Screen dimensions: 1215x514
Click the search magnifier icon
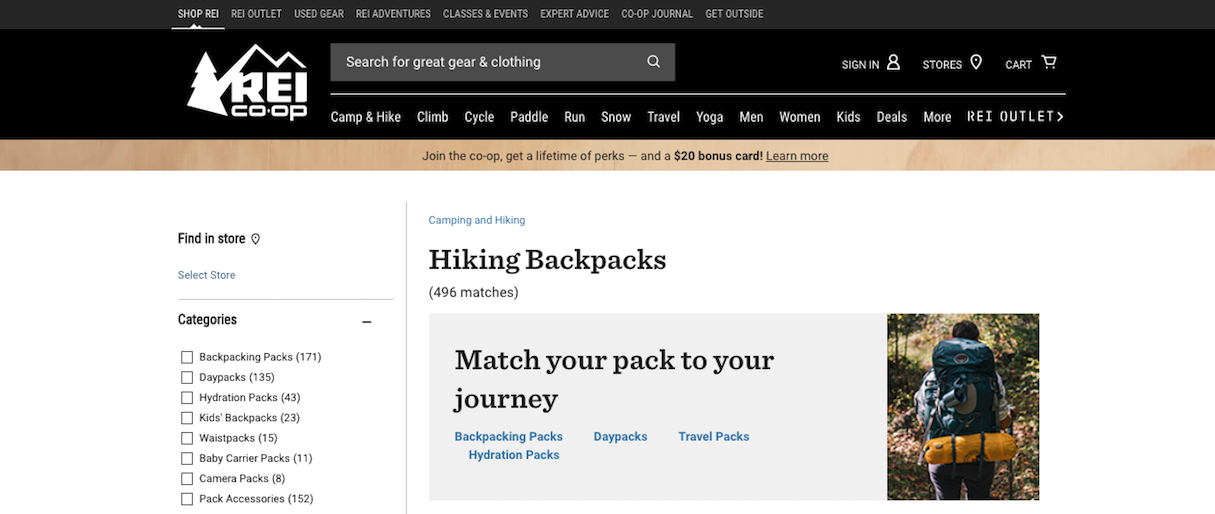(654, 62)
